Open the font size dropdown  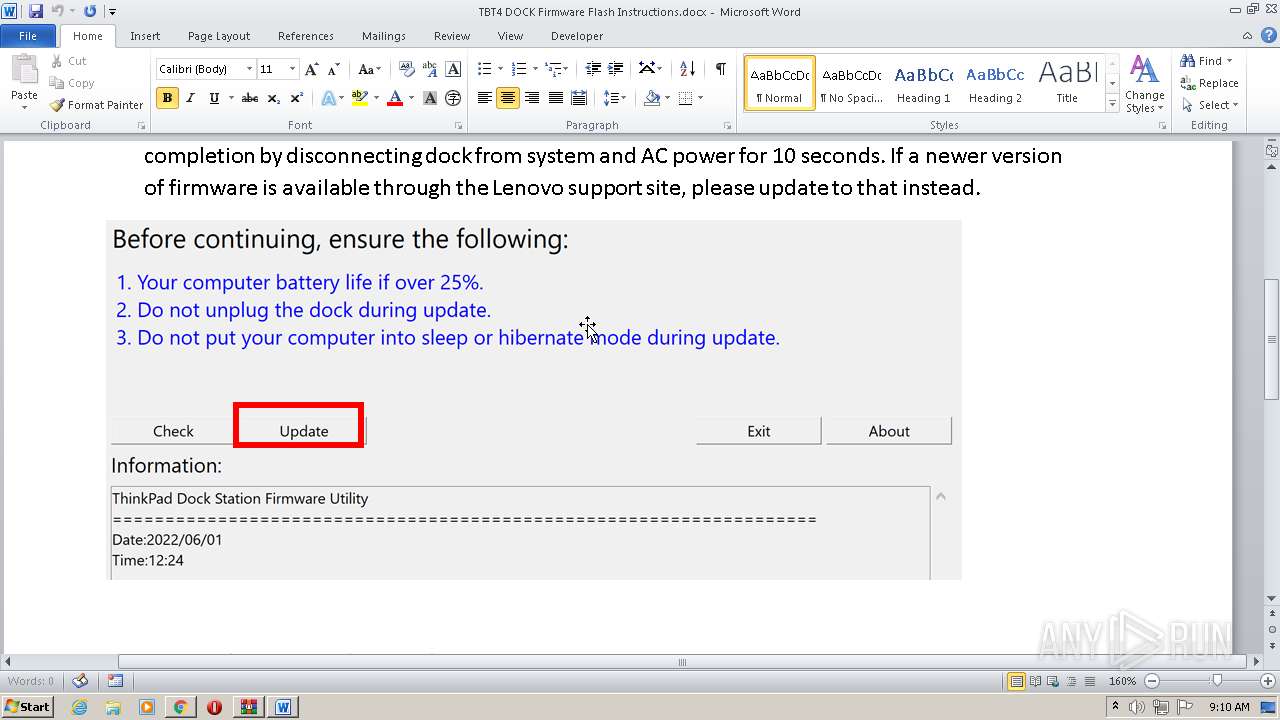(x=292, y=69)
